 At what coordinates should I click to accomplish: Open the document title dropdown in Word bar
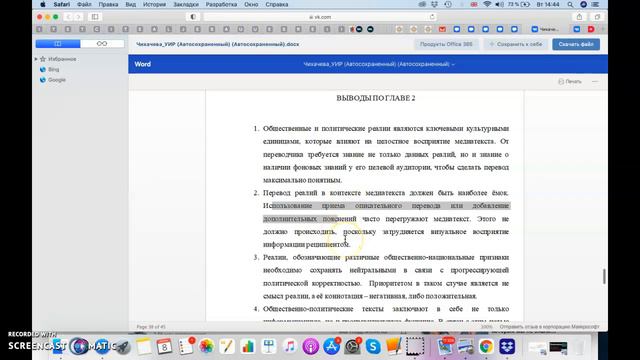tap(379, 64)
